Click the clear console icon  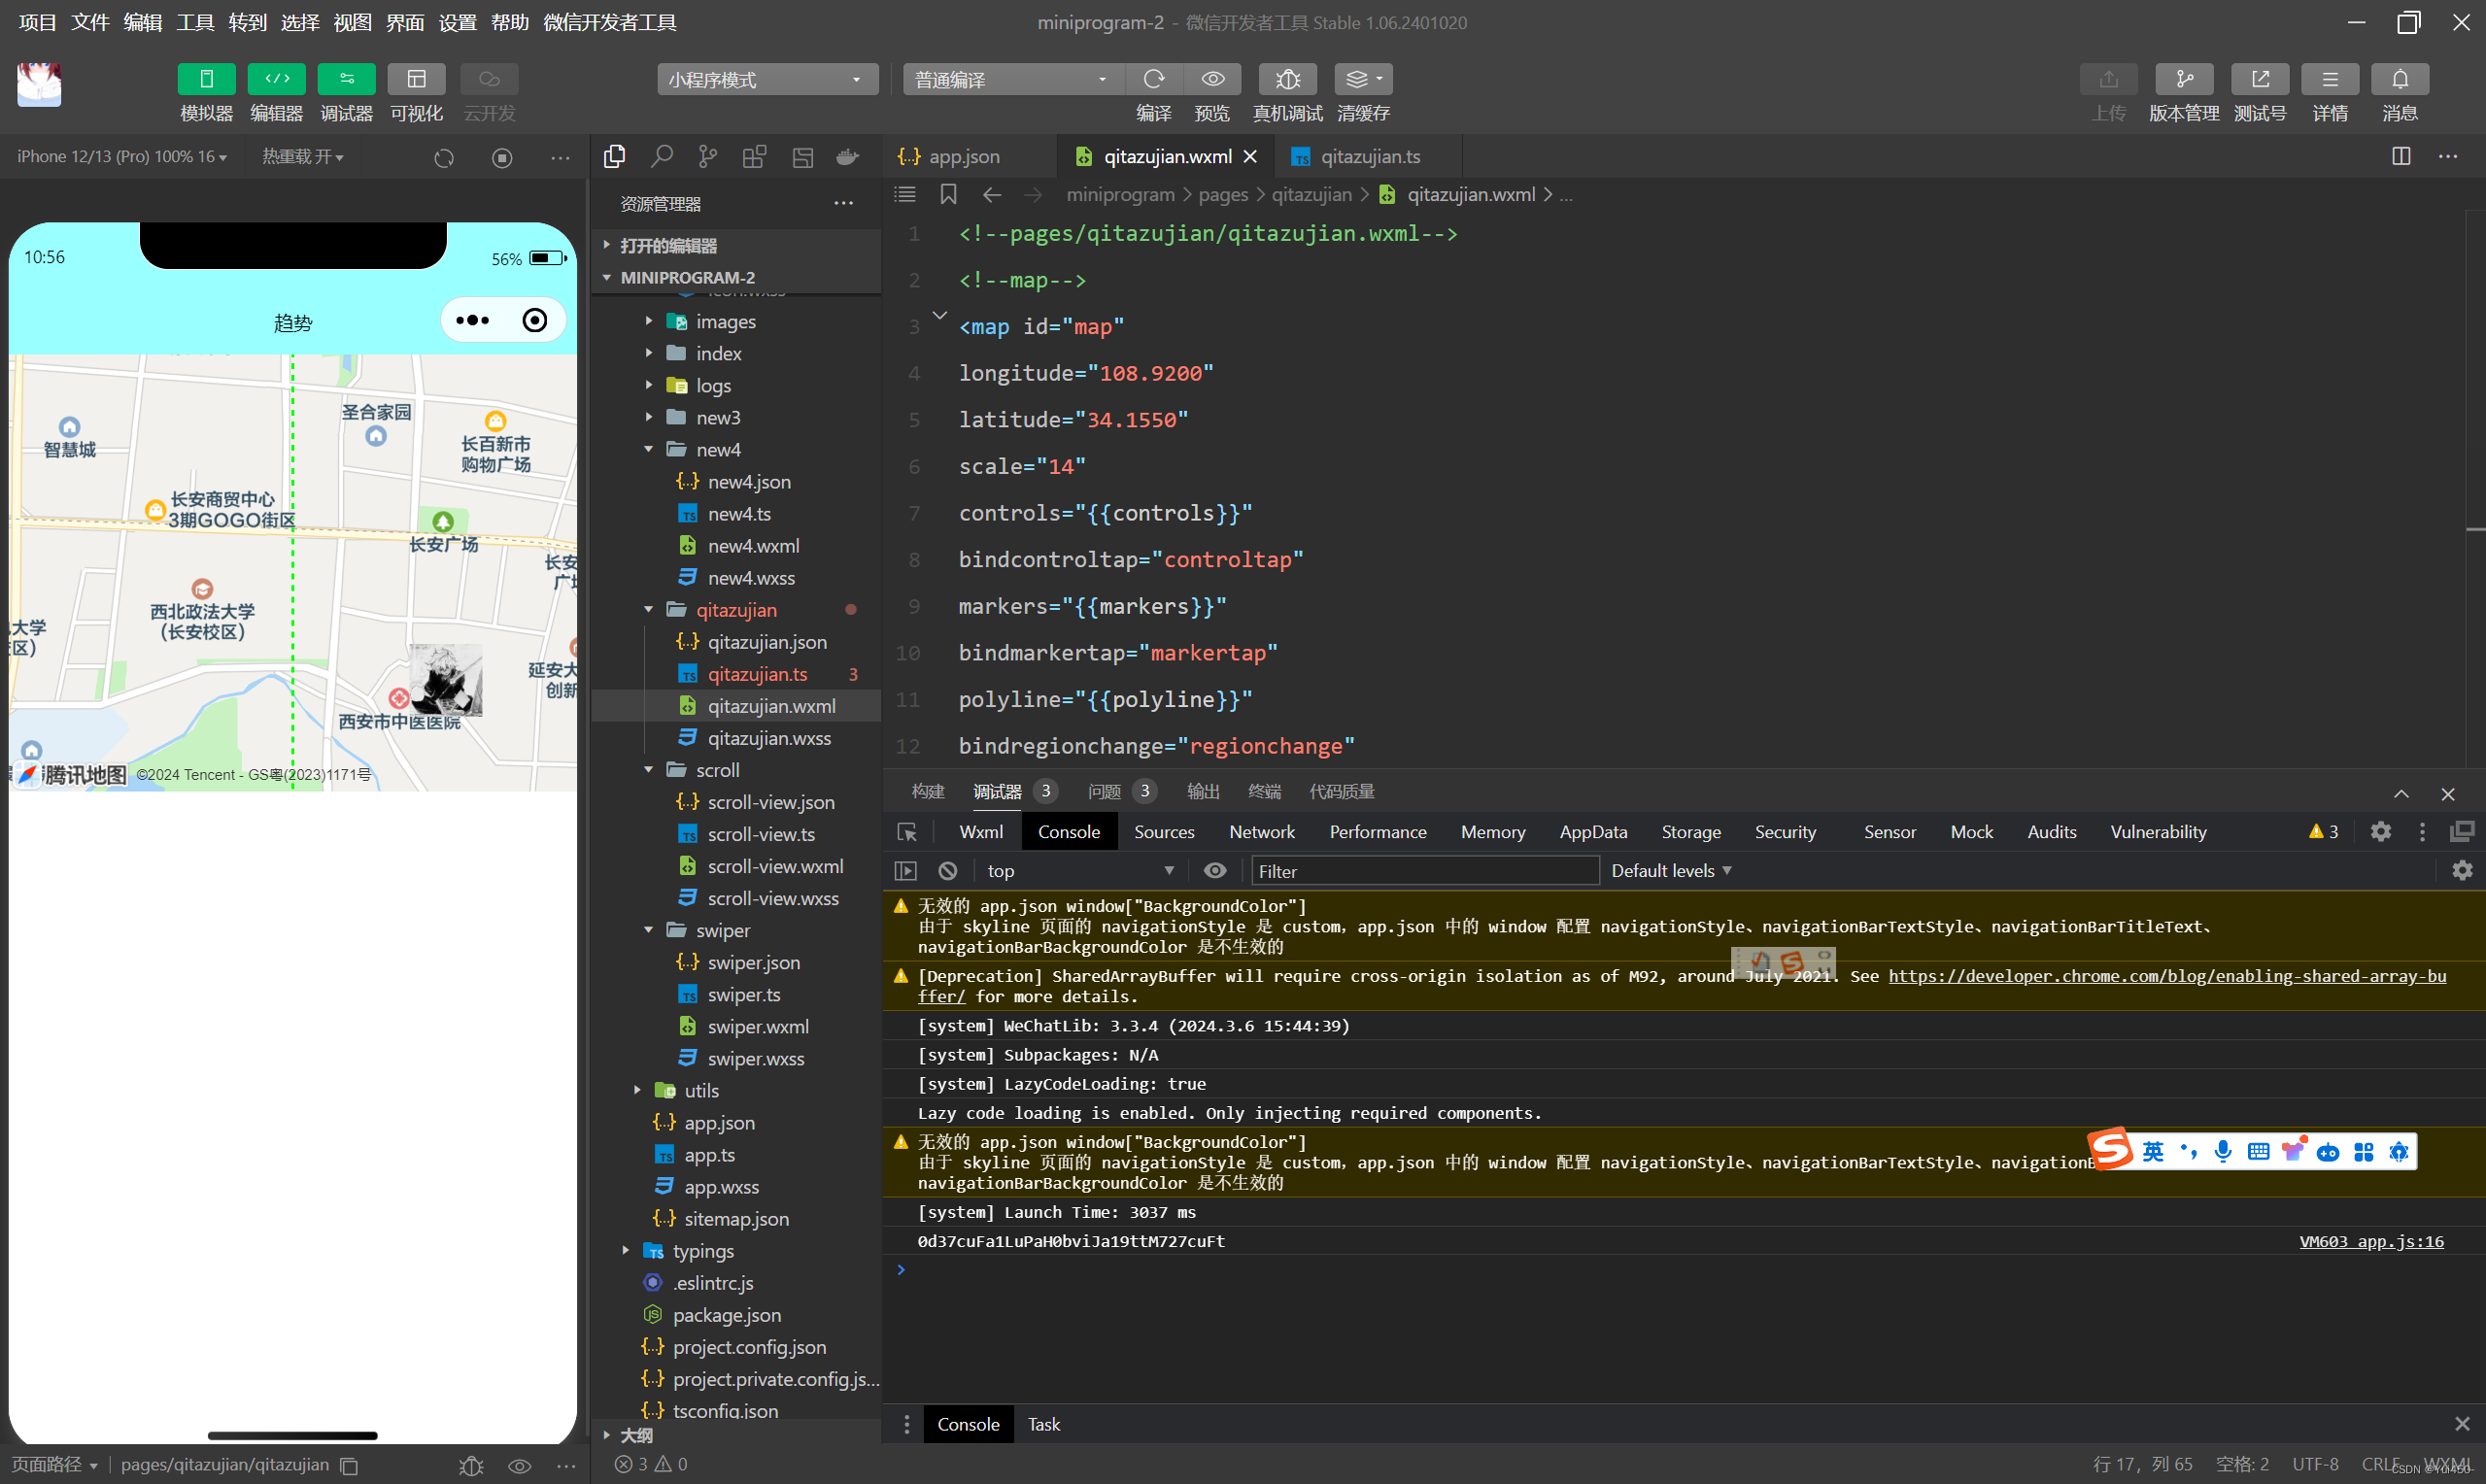[947, 871]
